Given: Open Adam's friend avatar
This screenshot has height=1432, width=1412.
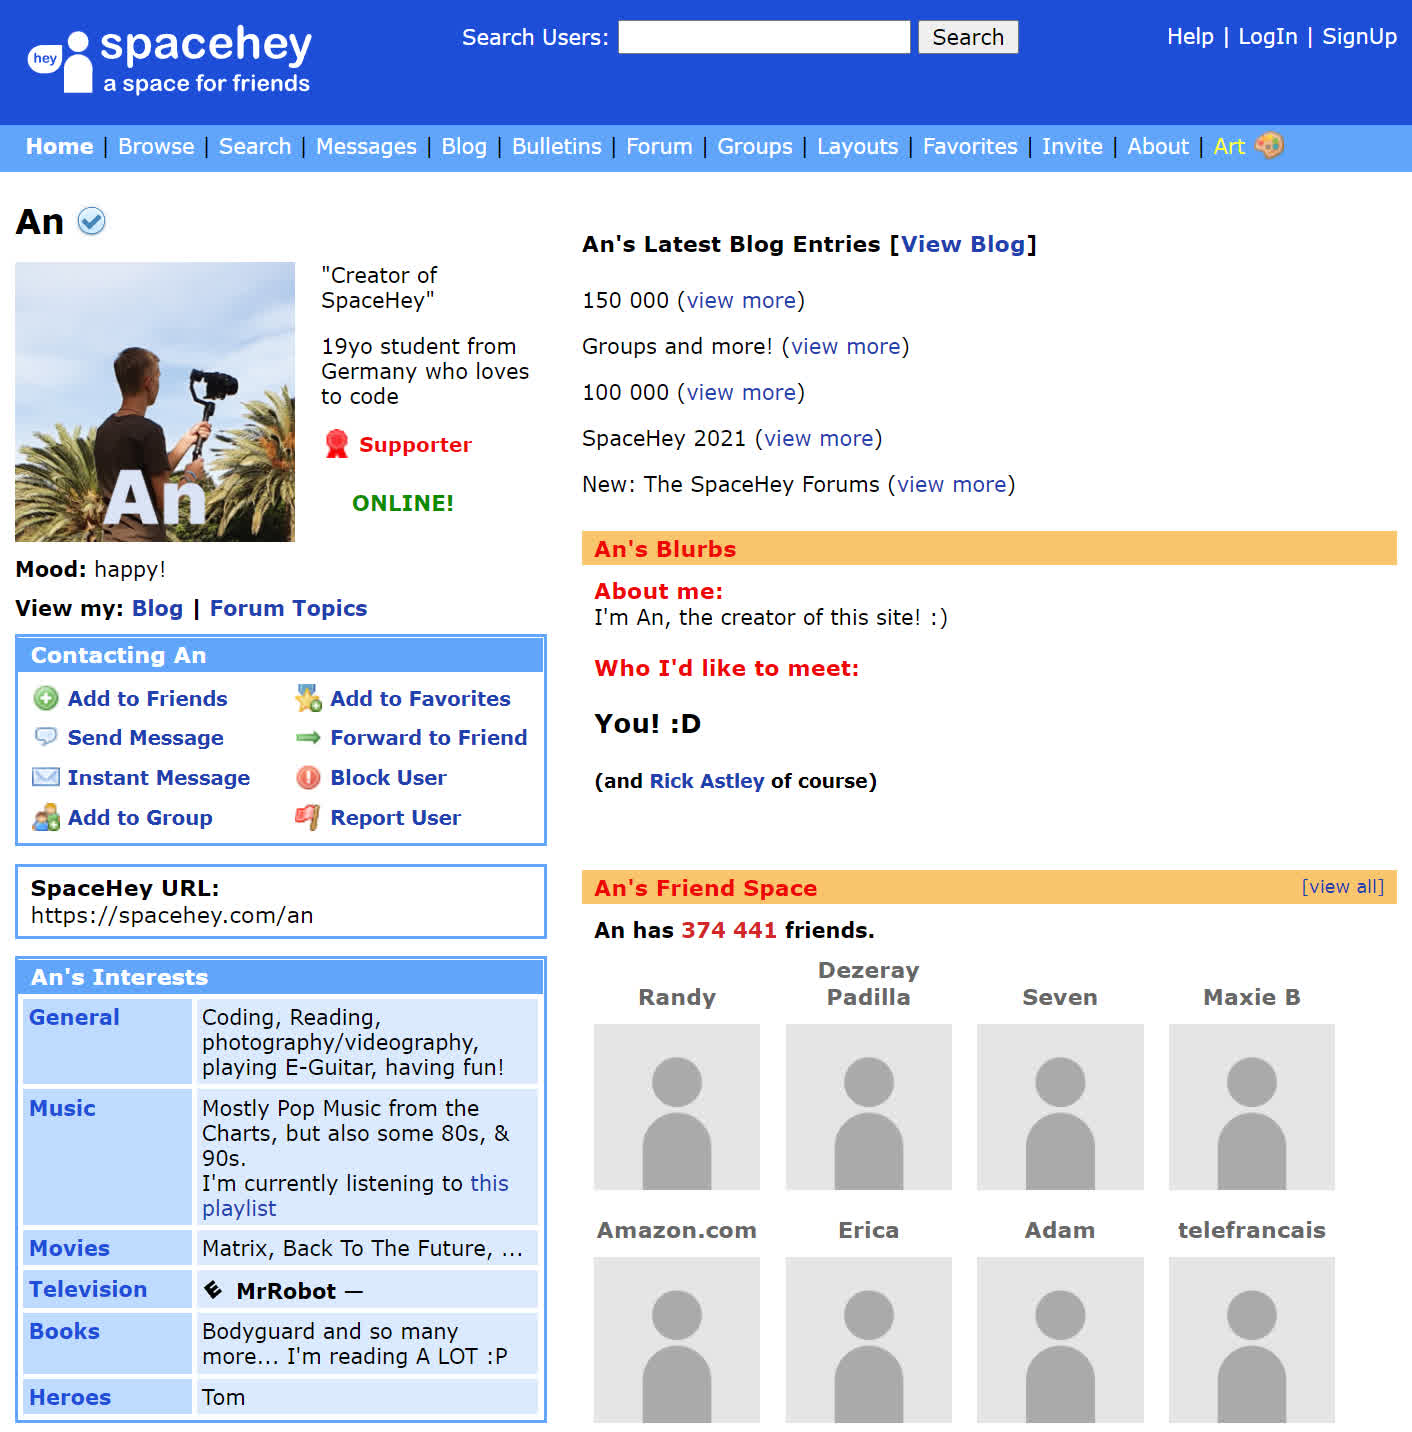Looking at the screenshot, I should point(1060,1340).
